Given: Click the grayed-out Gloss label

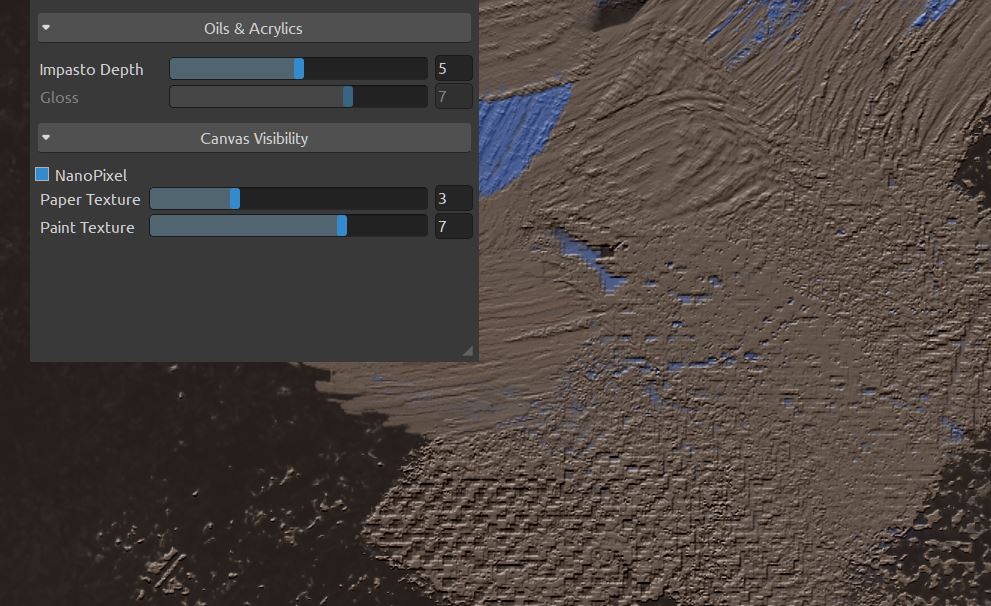Looking at the screenshot, I should click(60, 97).
